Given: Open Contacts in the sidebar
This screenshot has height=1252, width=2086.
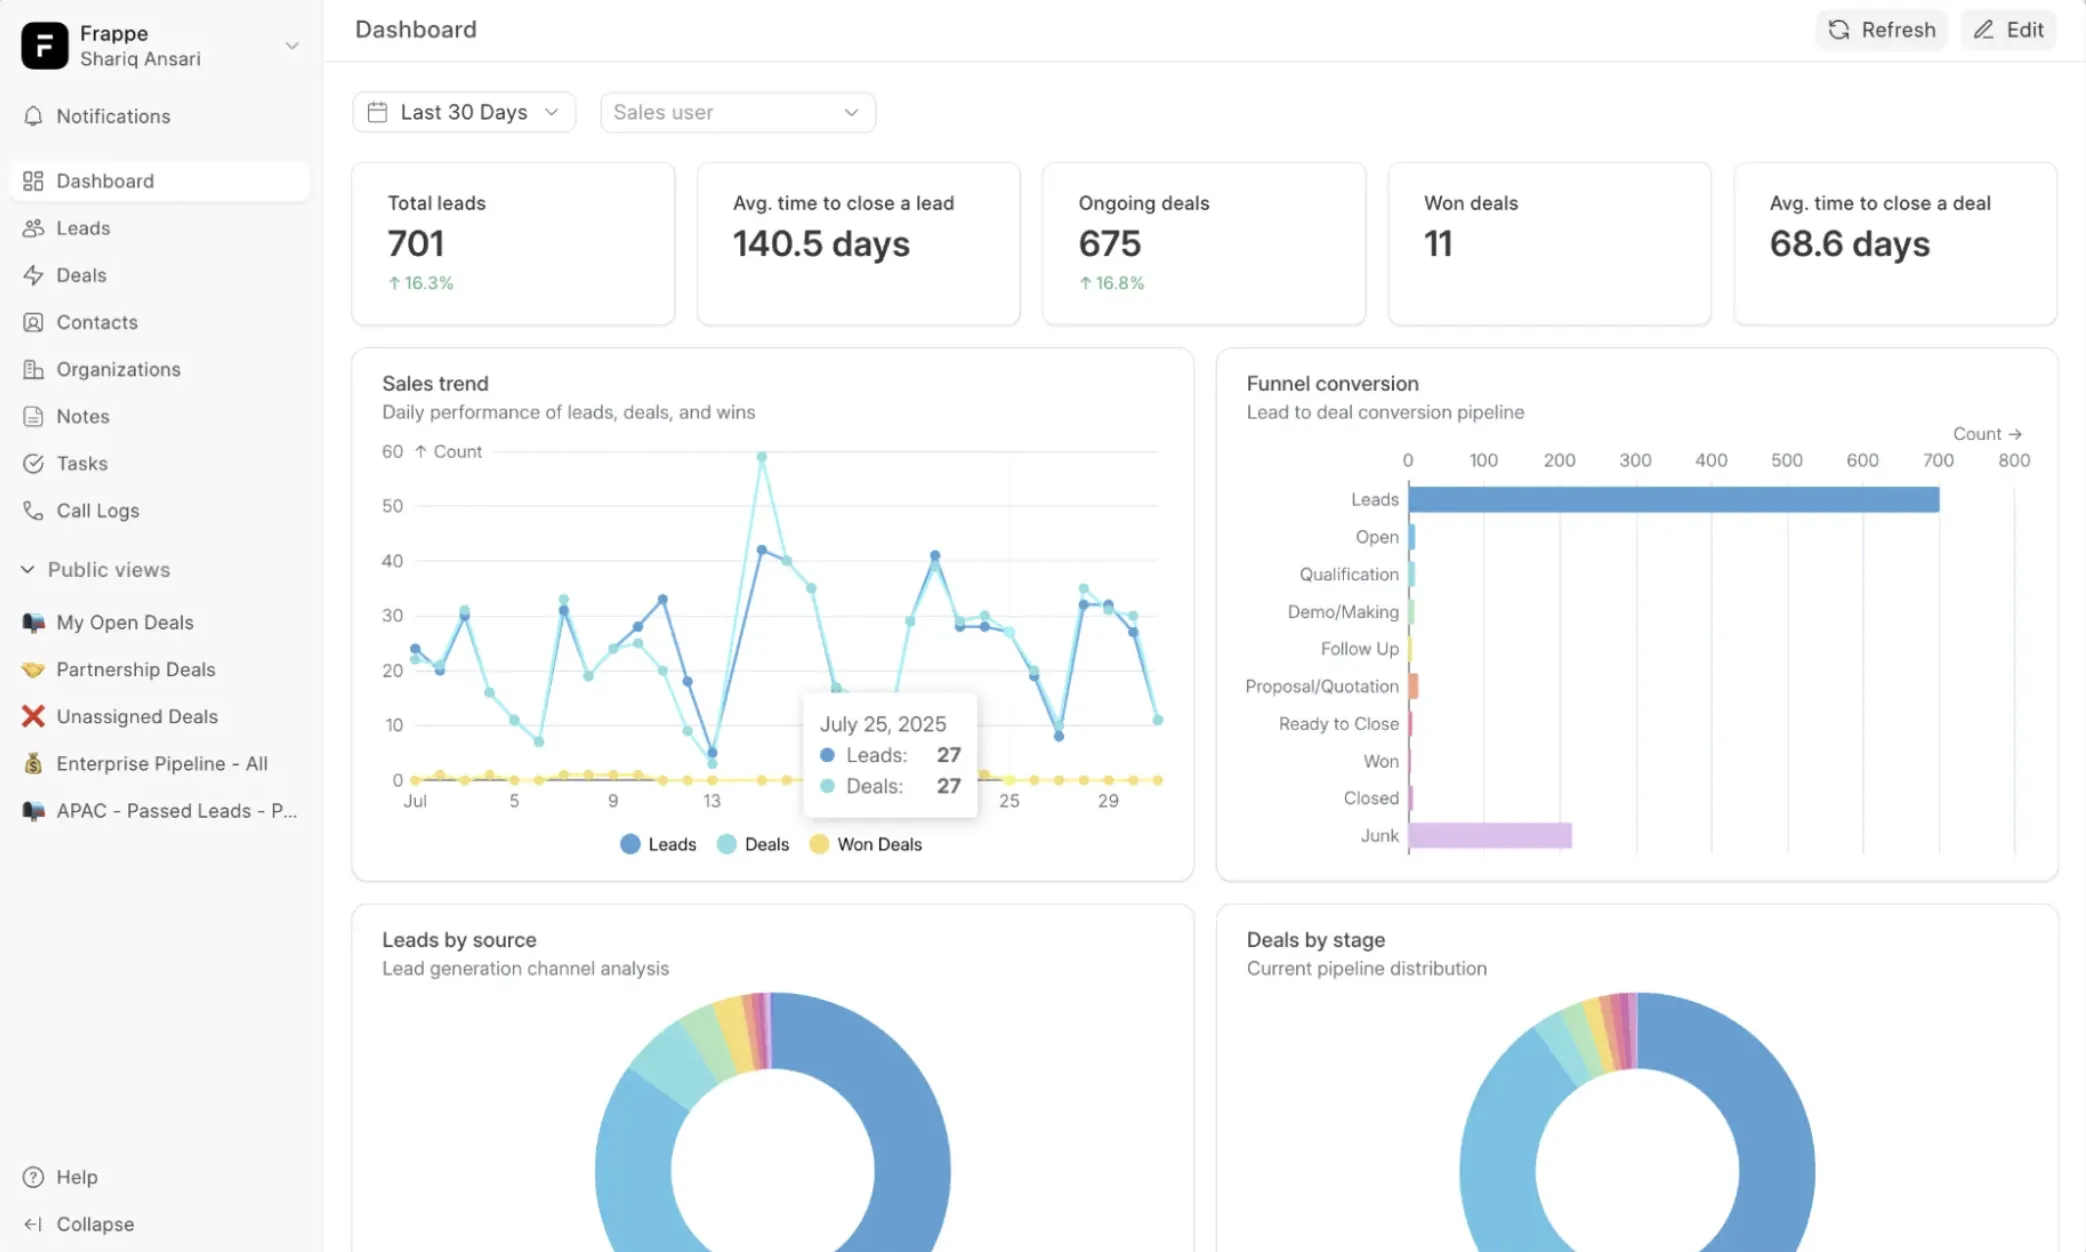Looking at the screenshot, I should 160,322.
